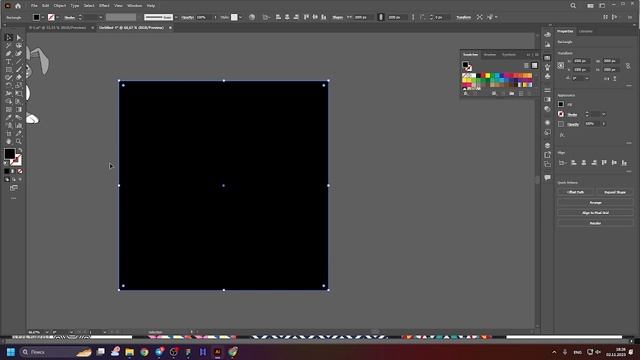Click horizontal align left in Properties Align section

[573, 163]
